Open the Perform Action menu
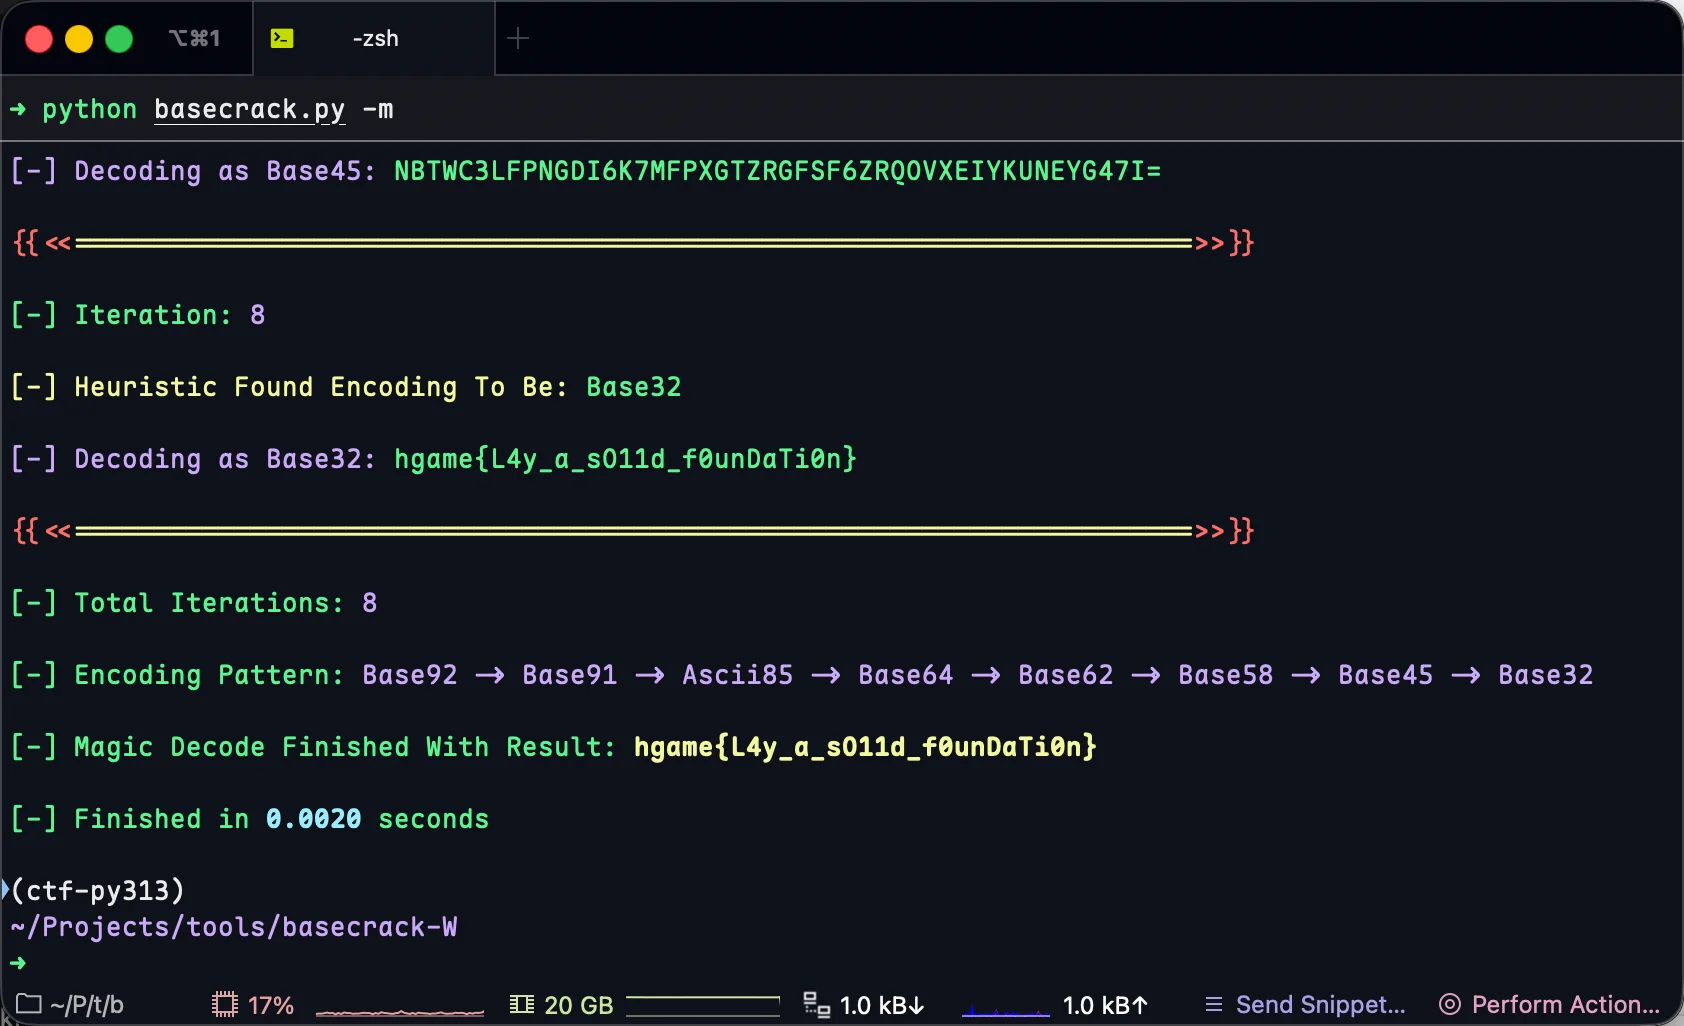This screenshot has width=1684, height=1026. point(1550,1004)
